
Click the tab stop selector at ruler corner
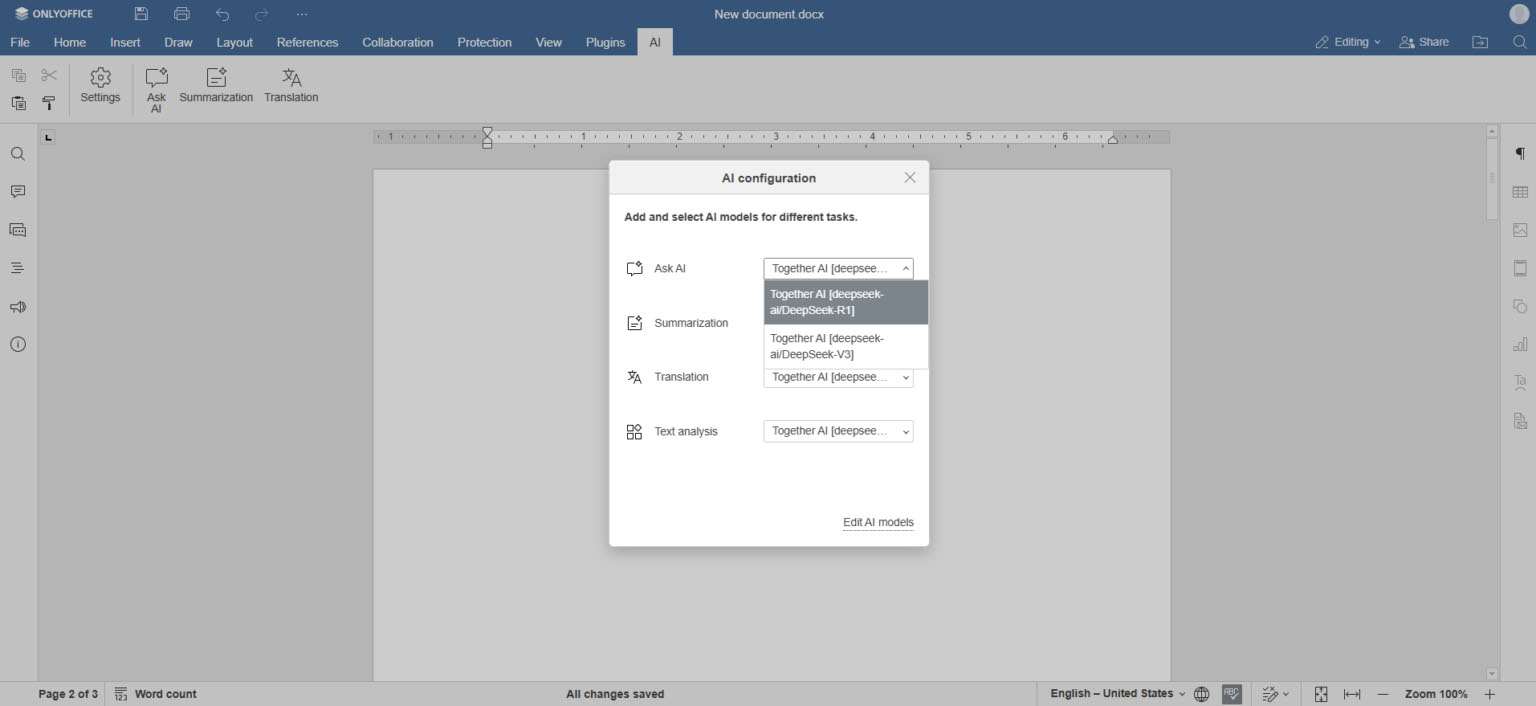pyautogui.click(x=48, y=137)
